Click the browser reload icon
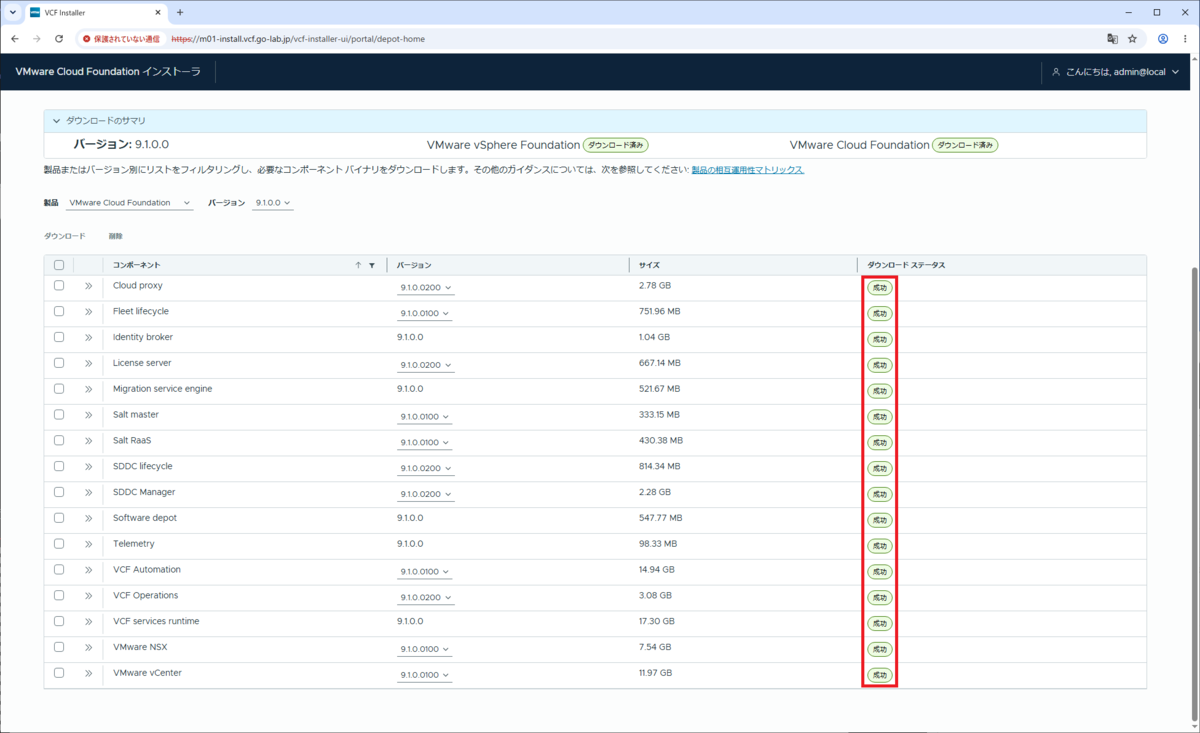This screenshot has height=733, width=1200. coord(59,39)
